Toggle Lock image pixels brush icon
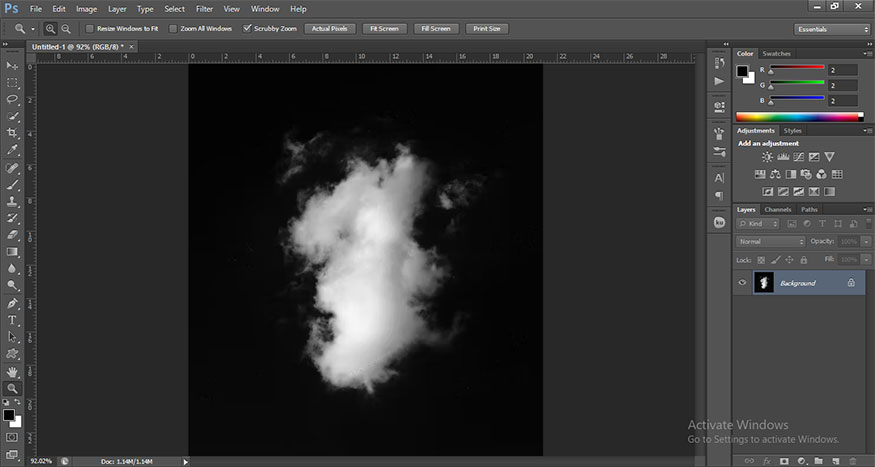This screenshot has width=875, height=467. pyautogui.click(x=775, y=260)
